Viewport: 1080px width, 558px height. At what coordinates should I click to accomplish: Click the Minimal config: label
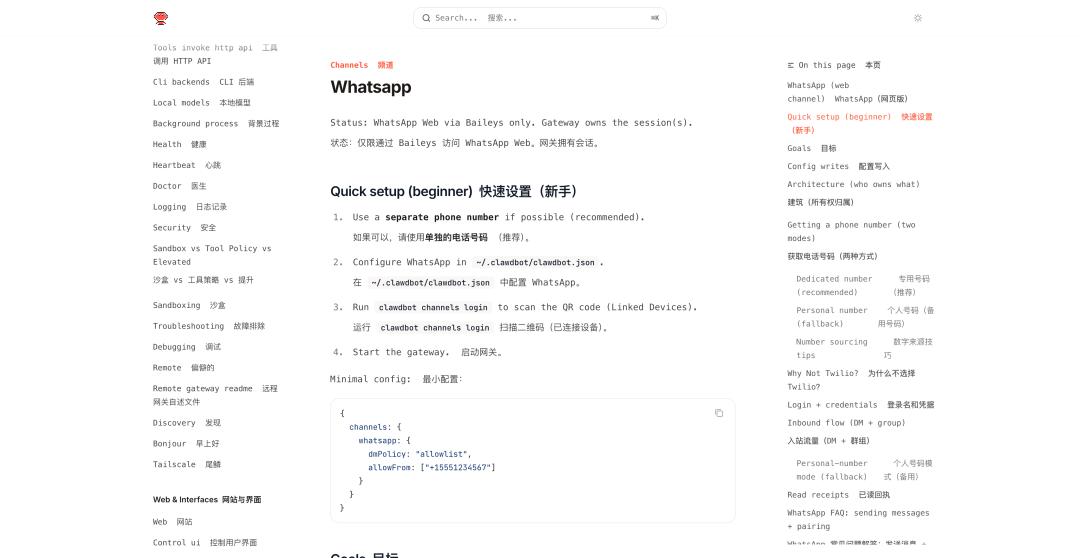pos(371,379)
